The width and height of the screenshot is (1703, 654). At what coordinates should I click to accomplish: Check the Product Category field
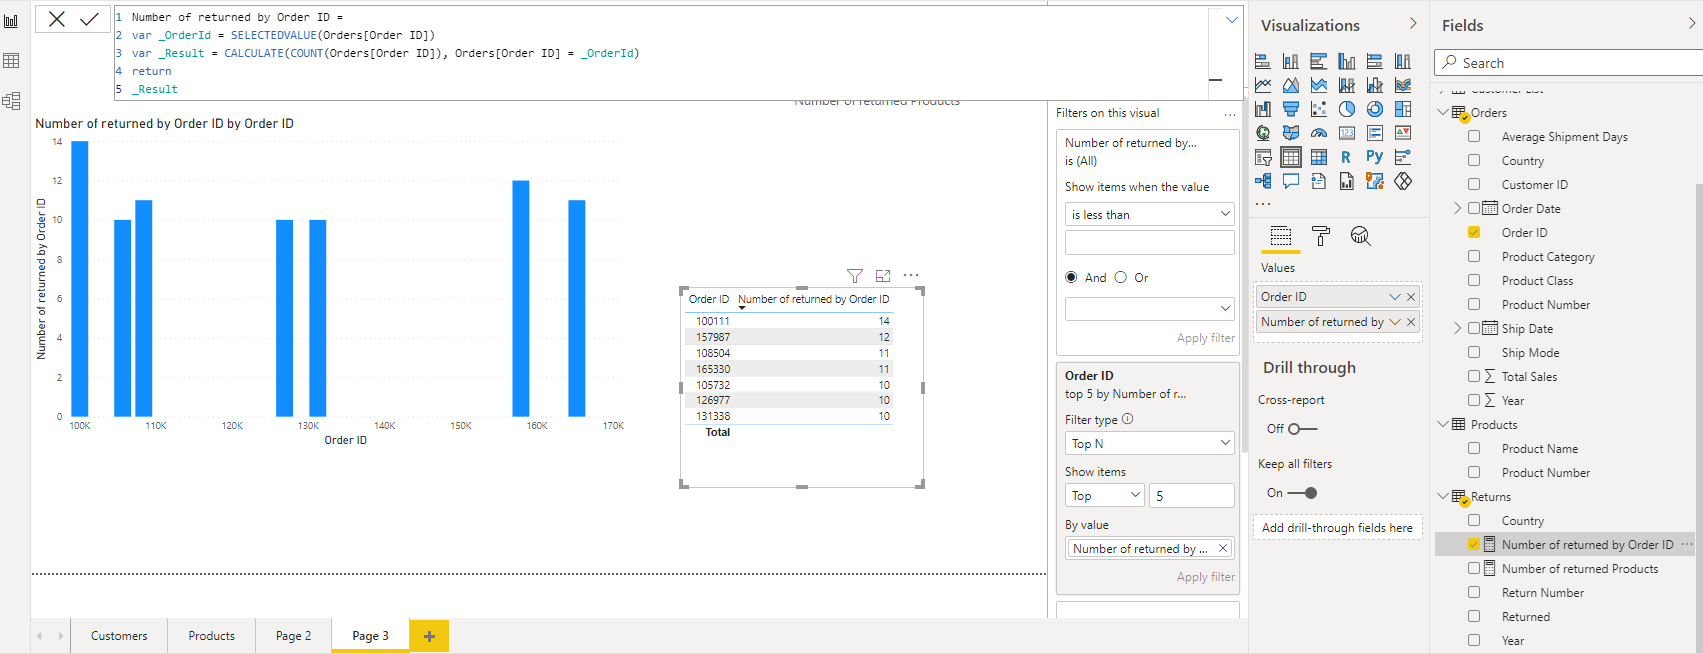[1474, 256]
